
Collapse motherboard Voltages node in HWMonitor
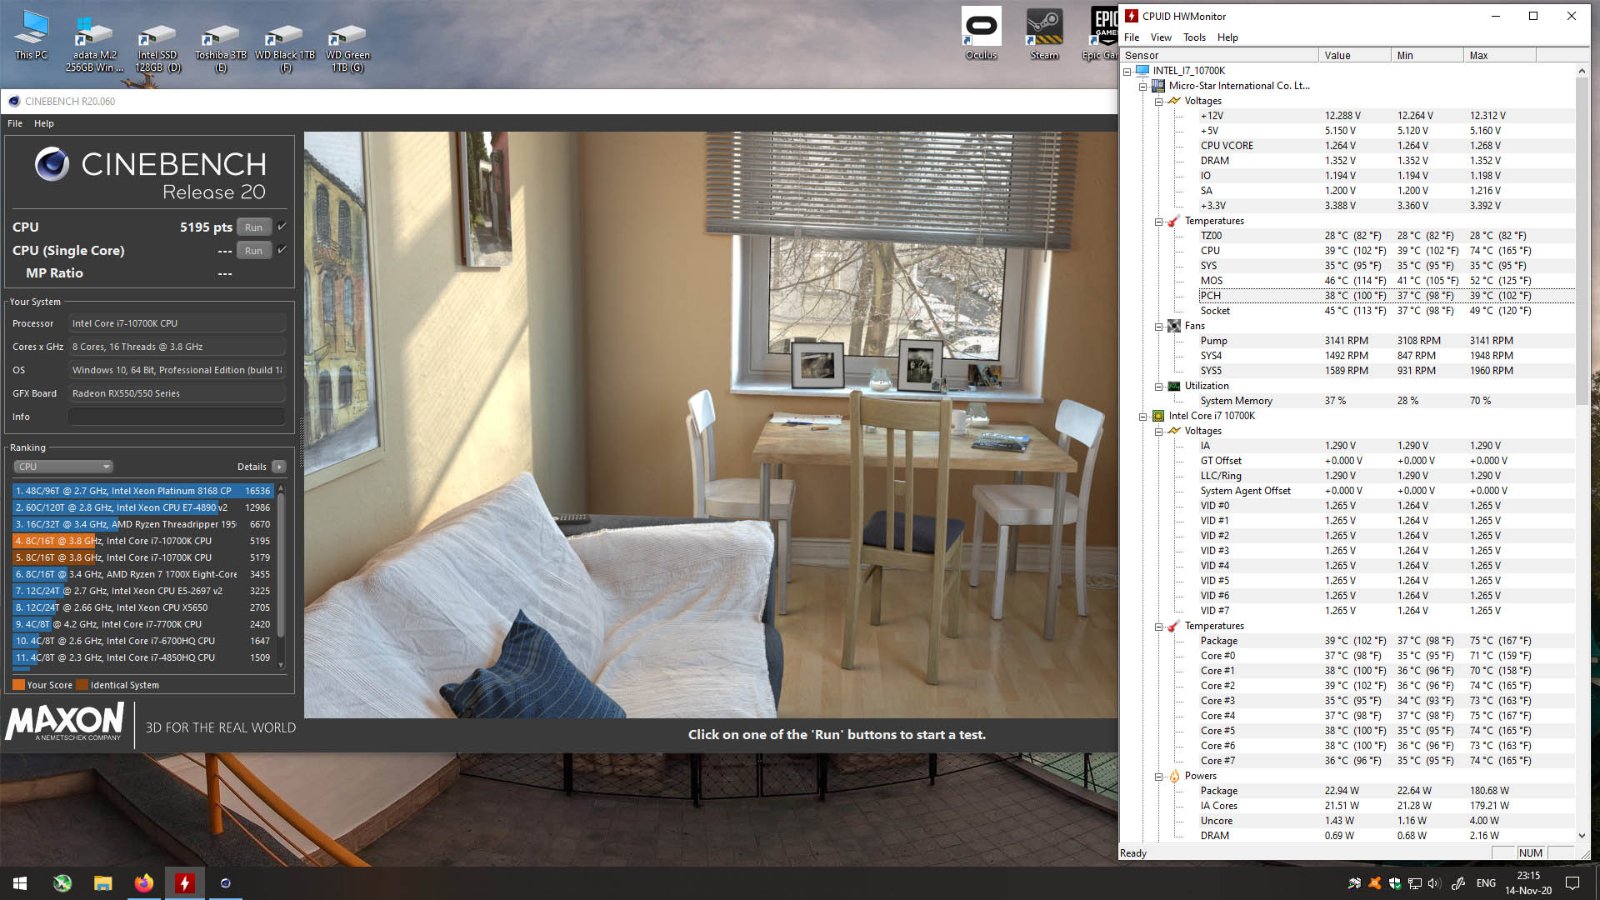point(1159,101)
